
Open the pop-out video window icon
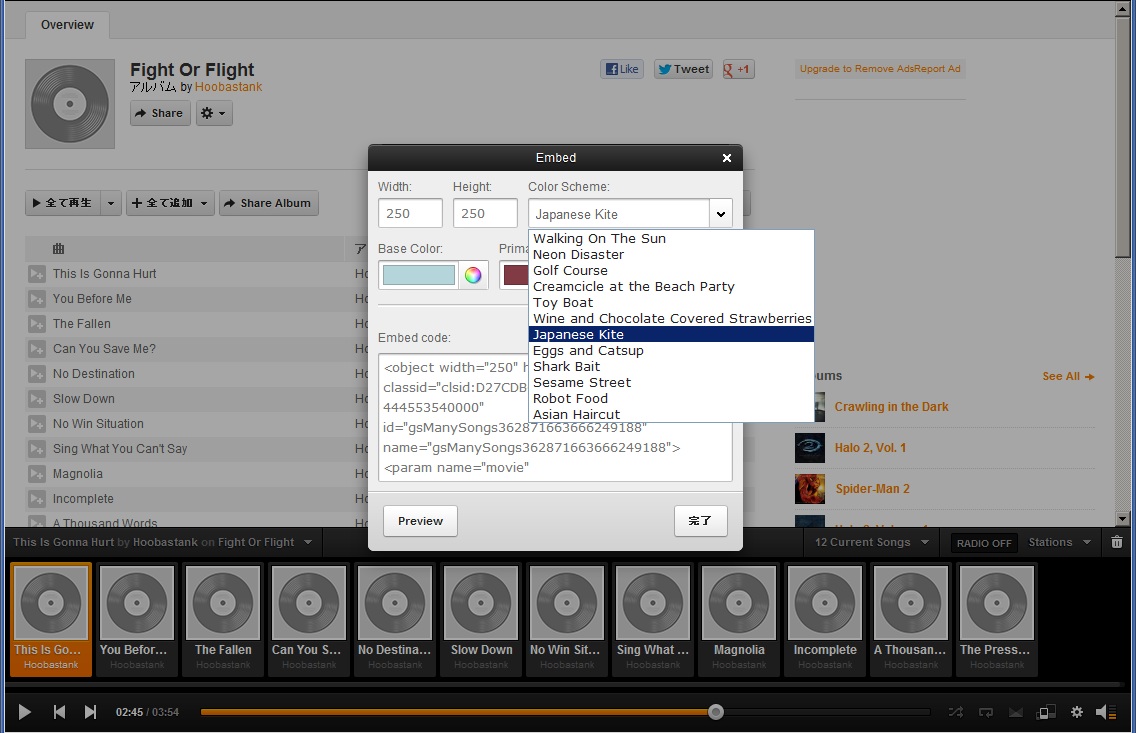pyautogui.click(x=1046, y=712)
